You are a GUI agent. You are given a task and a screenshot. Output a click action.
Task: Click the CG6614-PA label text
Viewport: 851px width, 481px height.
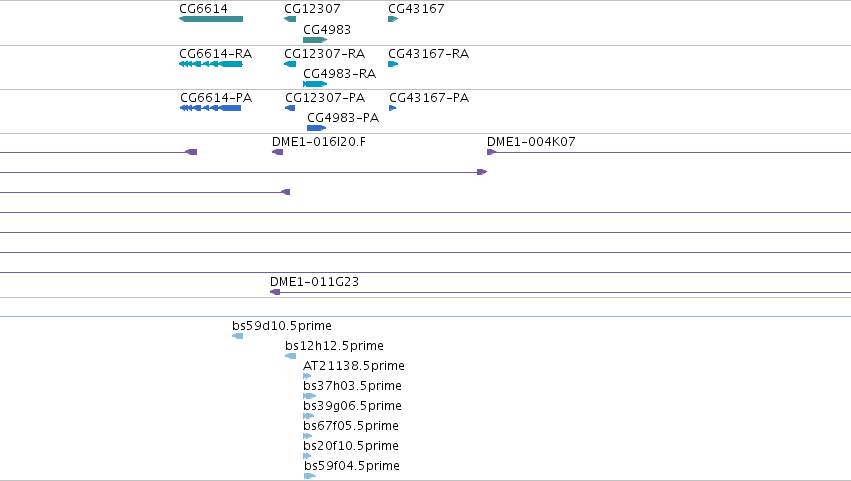coord(216,98)
